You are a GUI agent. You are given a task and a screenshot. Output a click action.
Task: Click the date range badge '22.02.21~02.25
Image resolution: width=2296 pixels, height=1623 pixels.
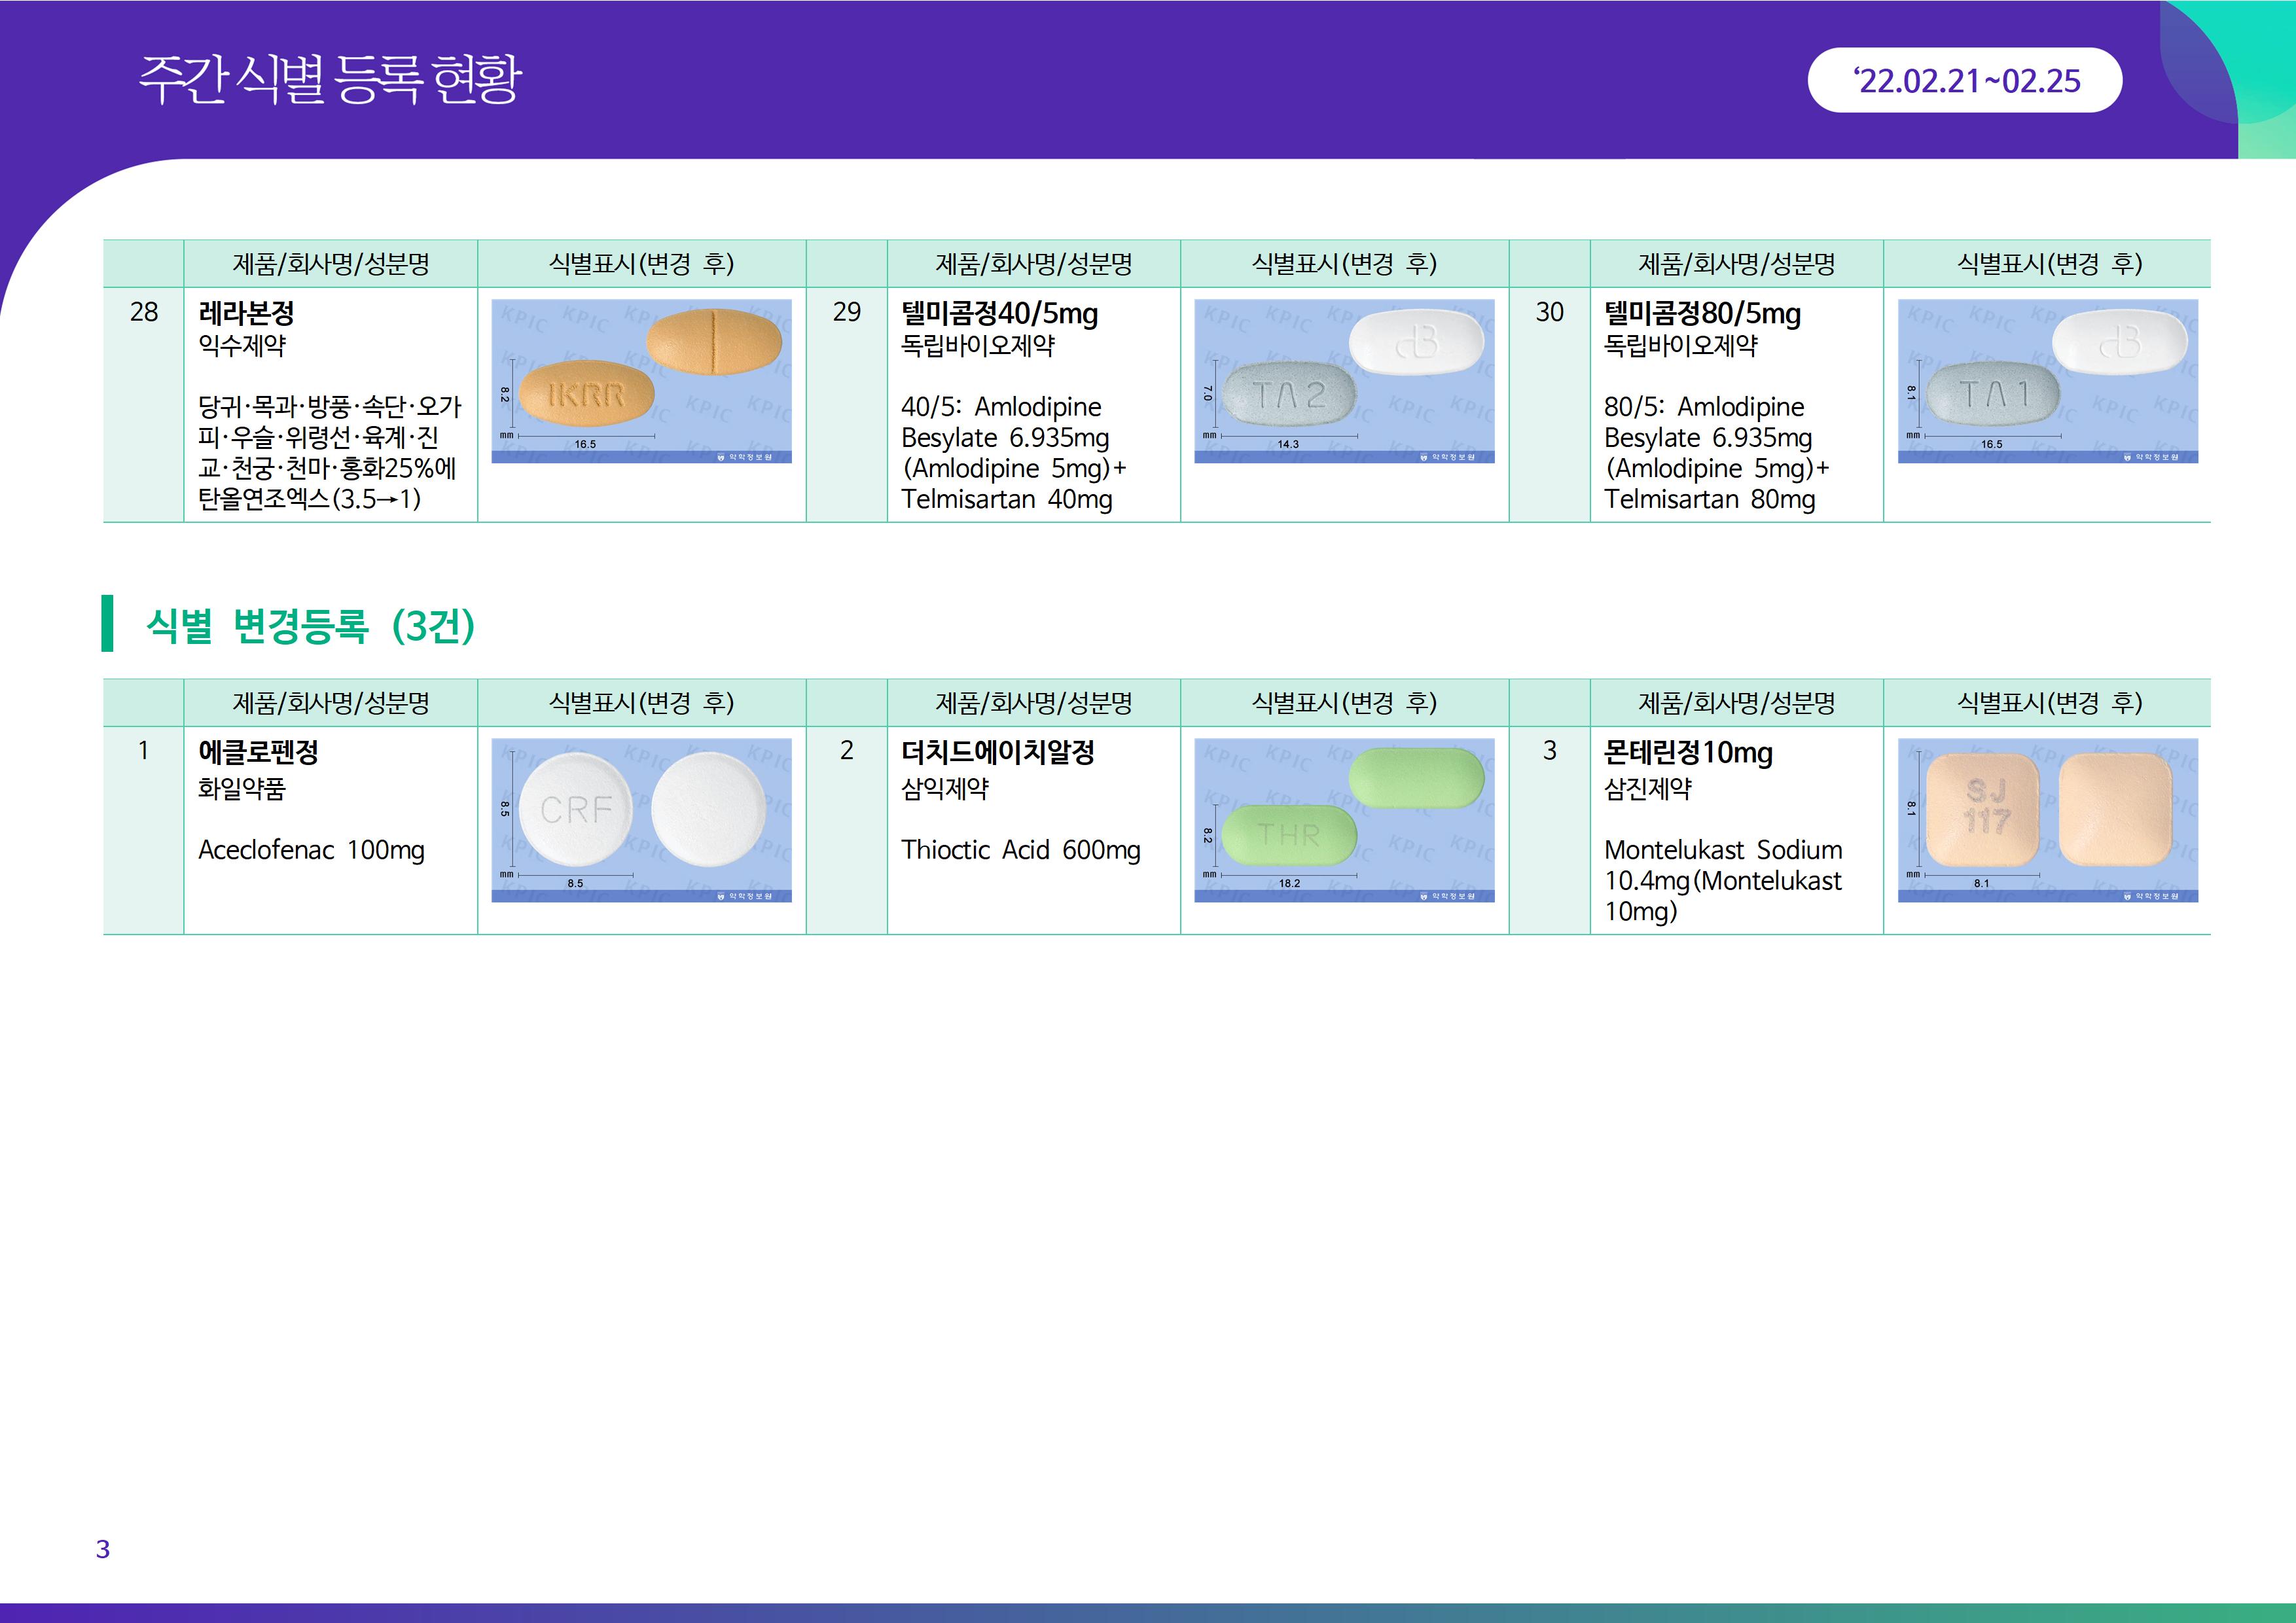[1964, 81]
